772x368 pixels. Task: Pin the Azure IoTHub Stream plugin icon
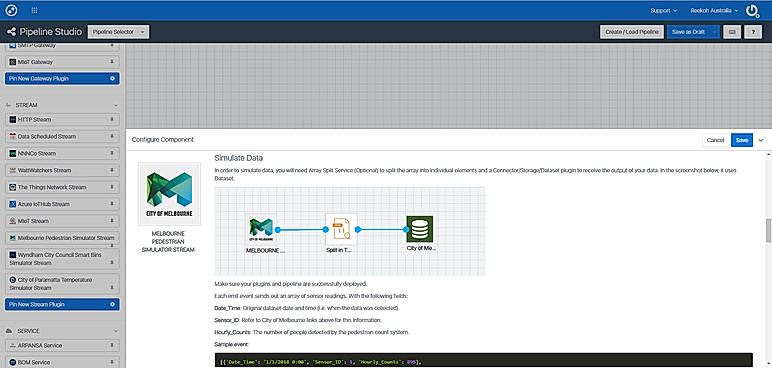pyautogui.click(x=112, y=204)
